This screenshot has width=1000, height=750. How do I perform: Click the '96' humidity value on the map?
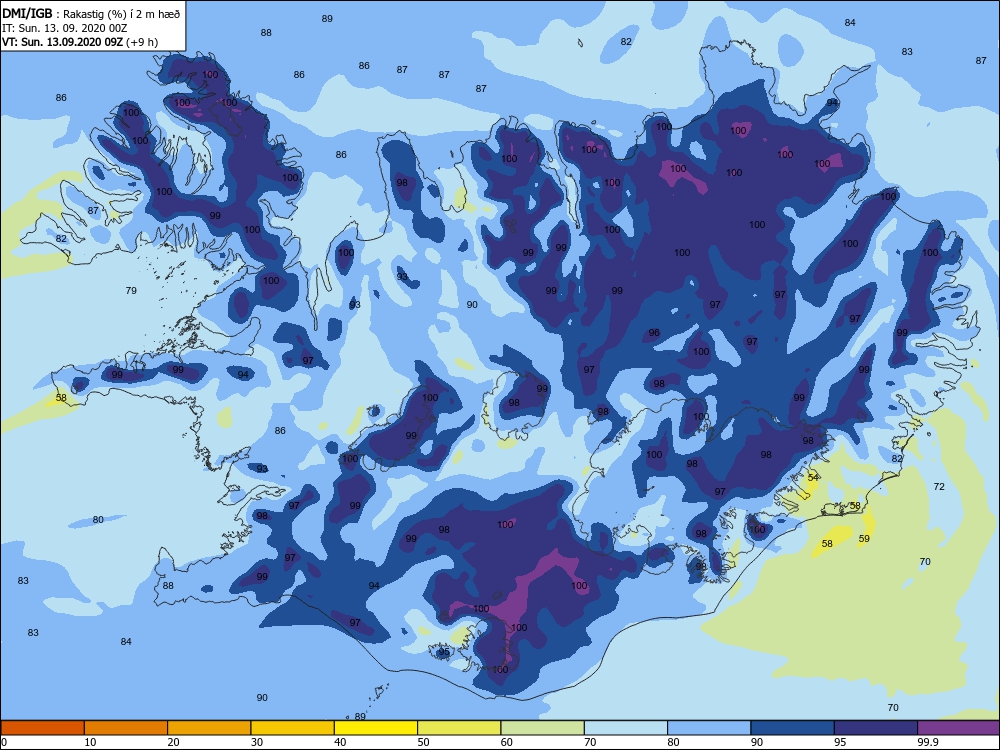(x=654, y=332)
